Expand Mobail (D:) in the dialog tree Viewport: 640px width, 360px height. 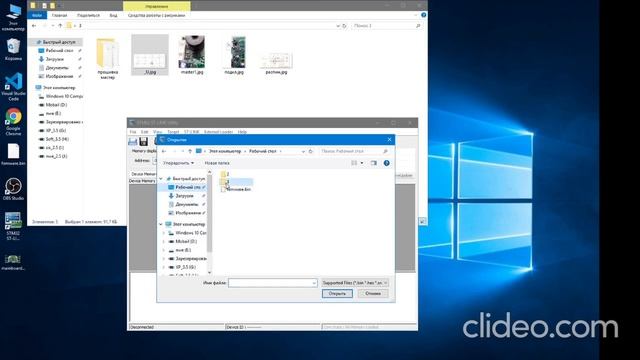point(164,241)
